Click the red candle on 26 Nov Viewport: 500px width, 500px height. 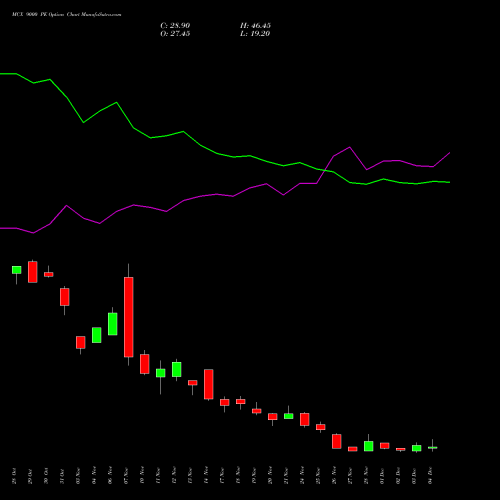click(337, 441)
